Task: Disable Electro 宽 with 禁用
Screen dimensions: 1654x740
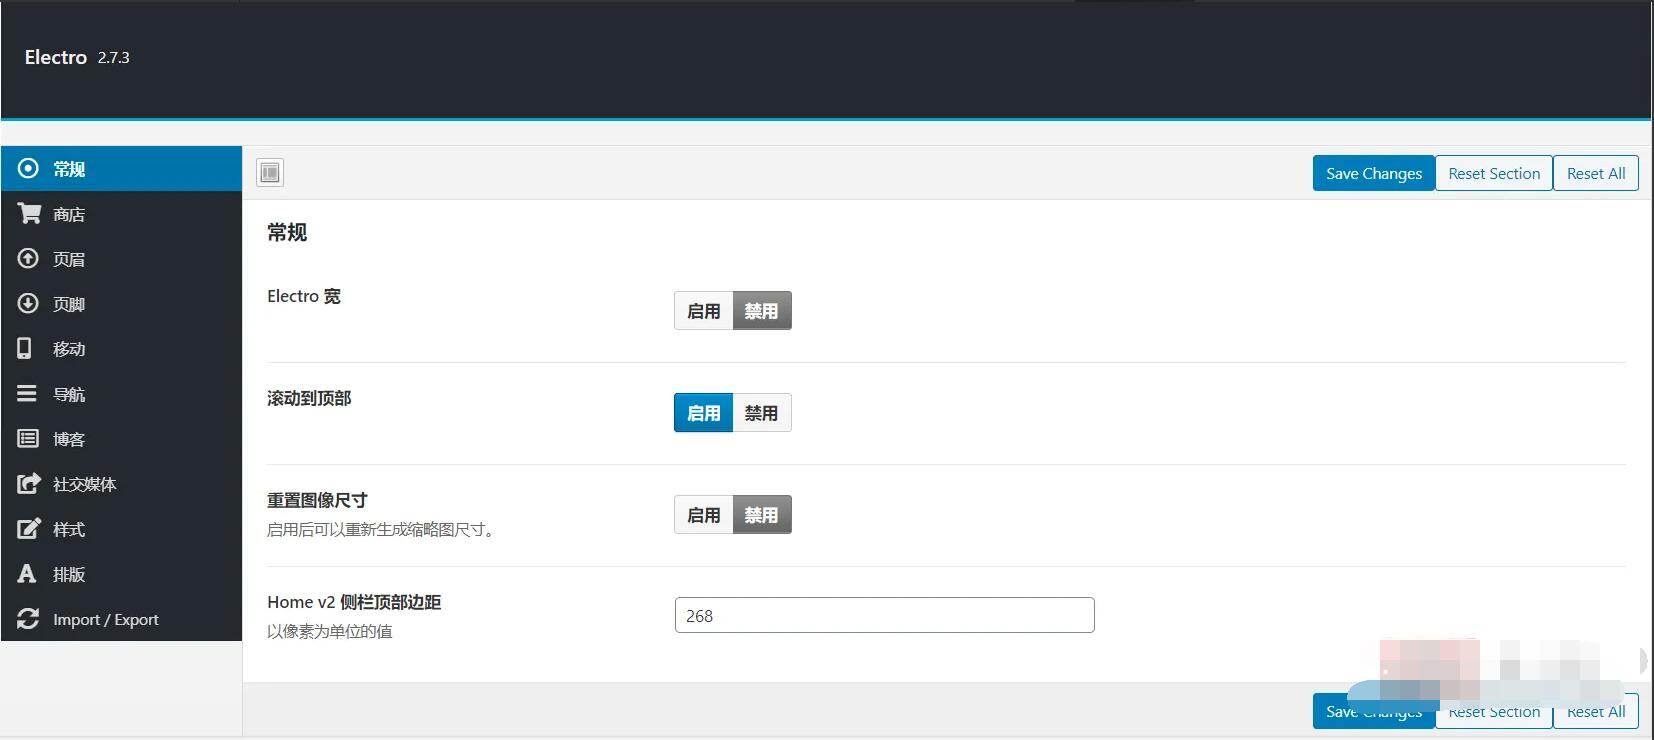Action: click(x=762, y=311)
